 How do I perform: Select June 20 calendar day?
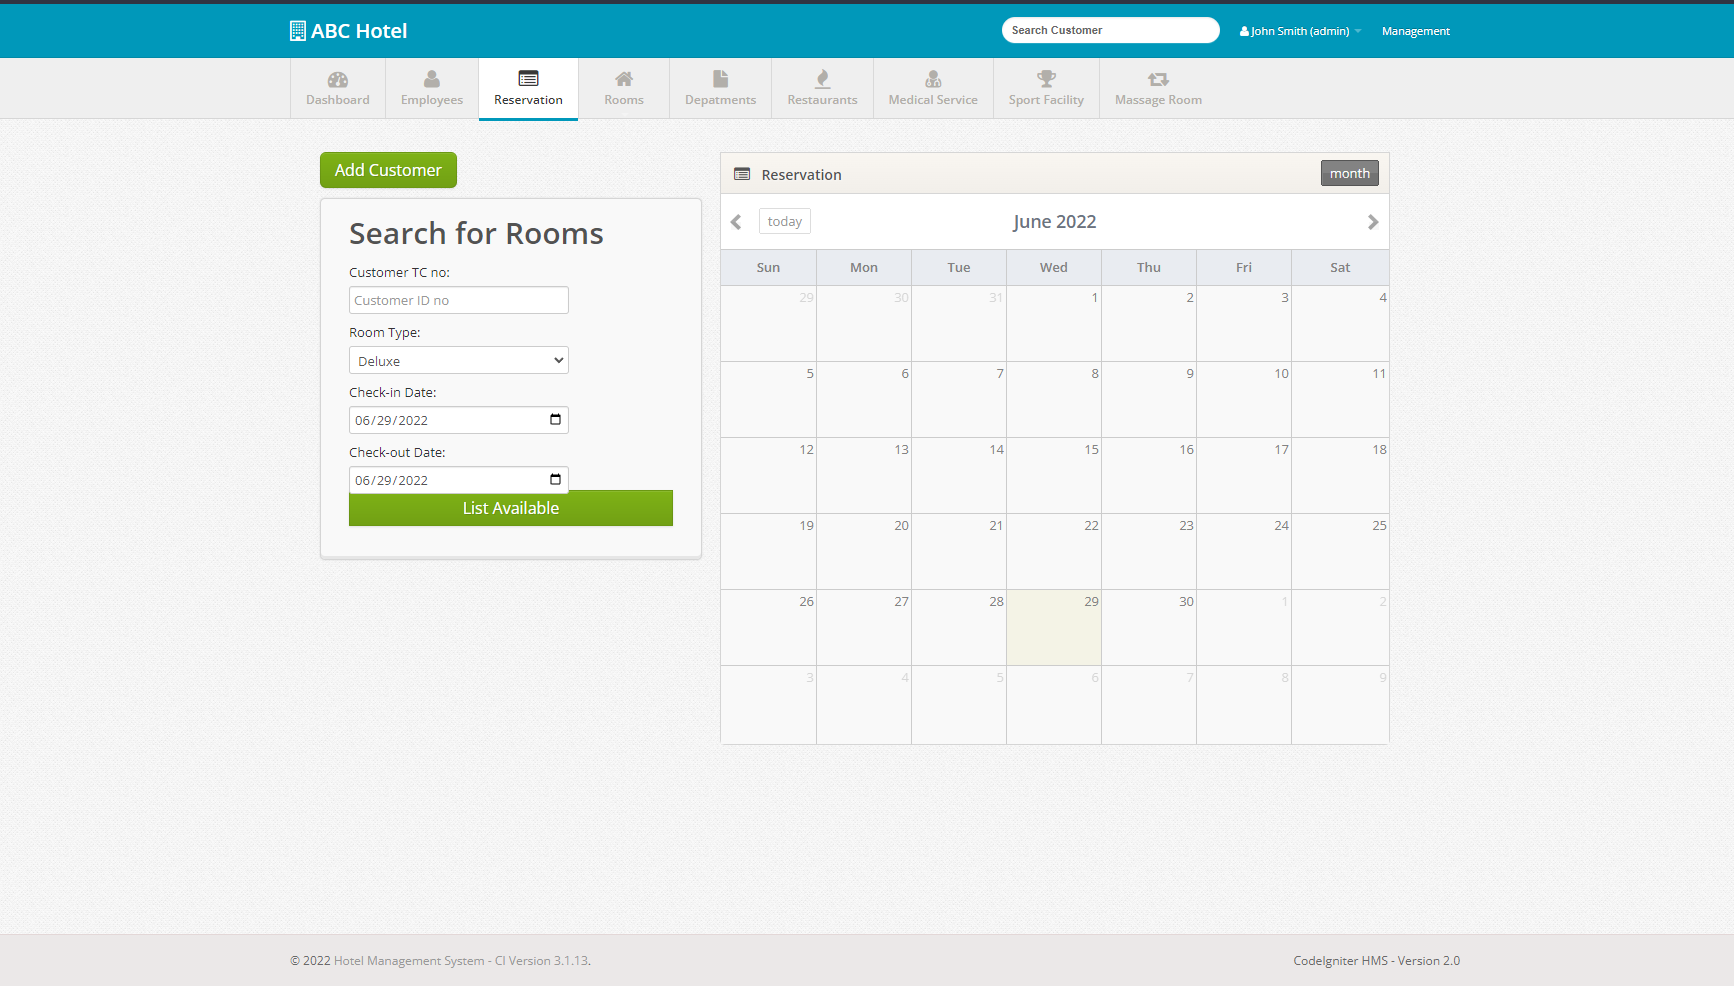click(864, 552)
